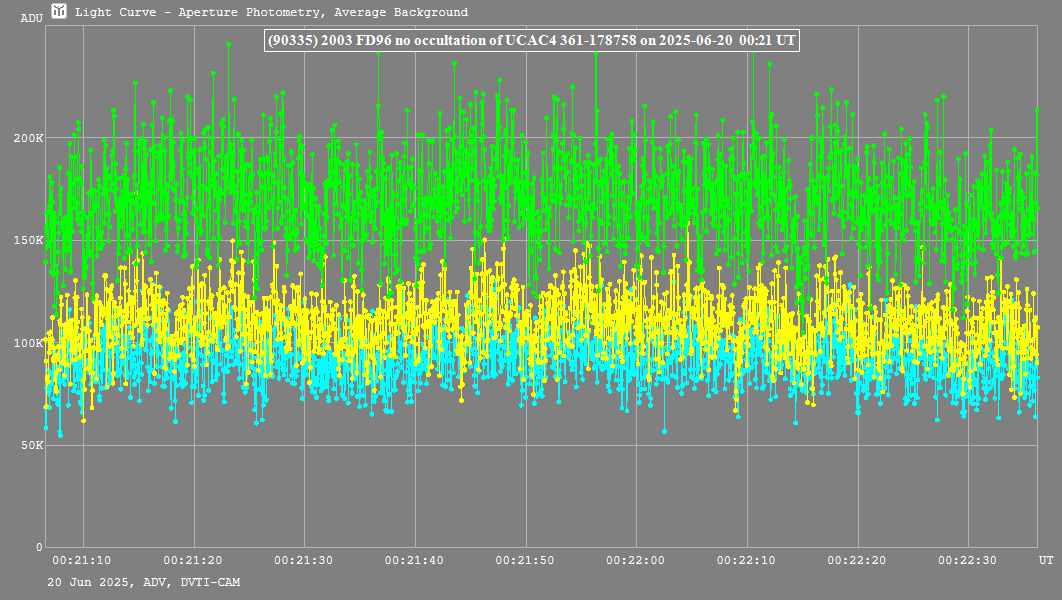
Task: Click the date and camera footer text
Action: coord(143,582)
